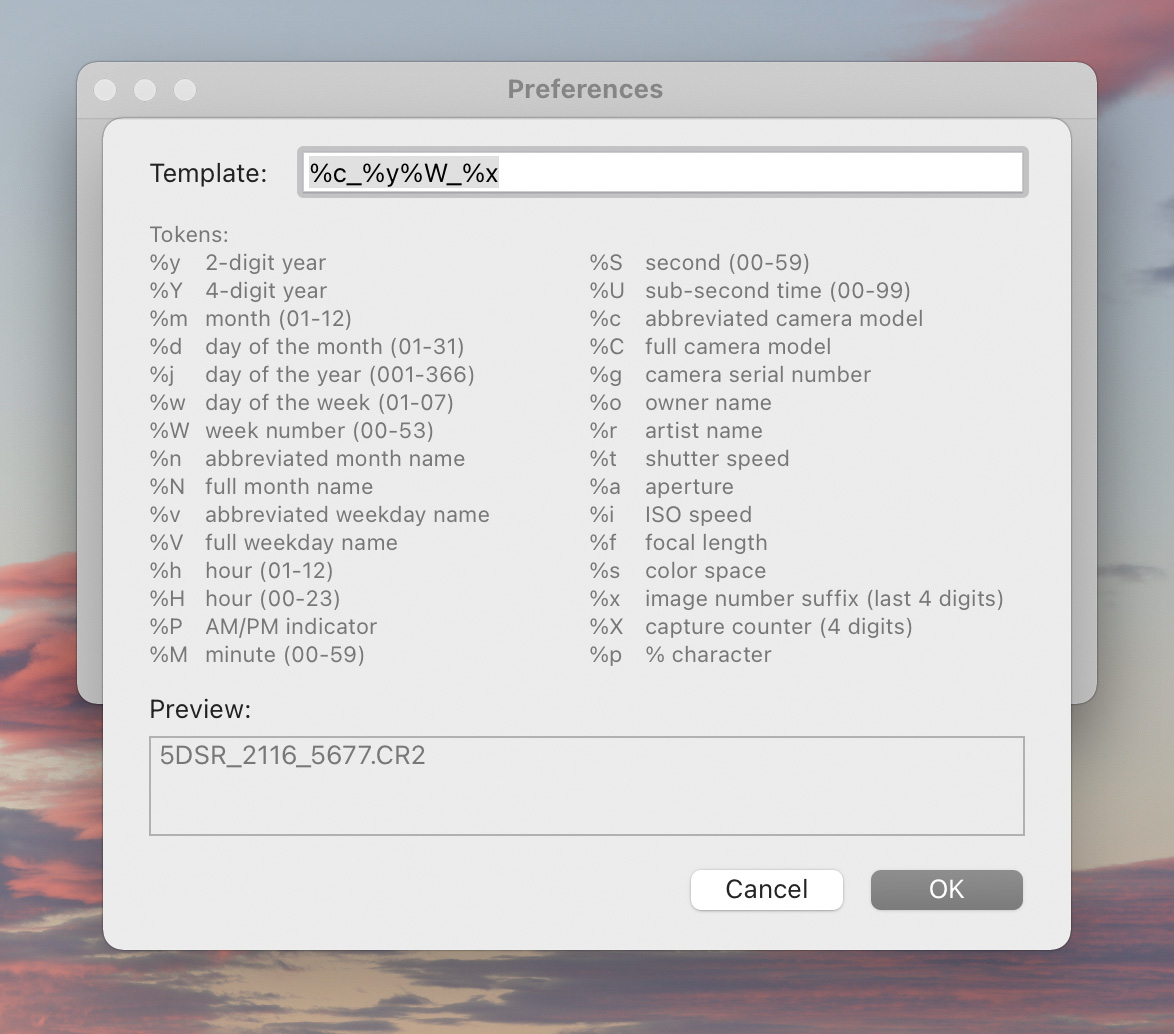
Task: Click 'minute (00-59)' token text
Action: pos(285,654)
